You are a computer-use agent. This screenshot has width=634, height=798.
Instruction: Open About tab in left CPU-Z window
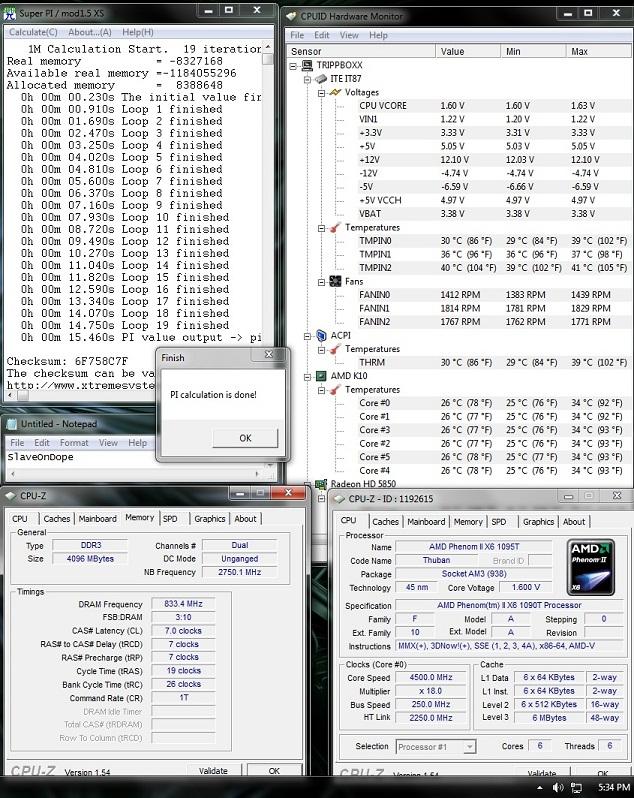(245, 519)
